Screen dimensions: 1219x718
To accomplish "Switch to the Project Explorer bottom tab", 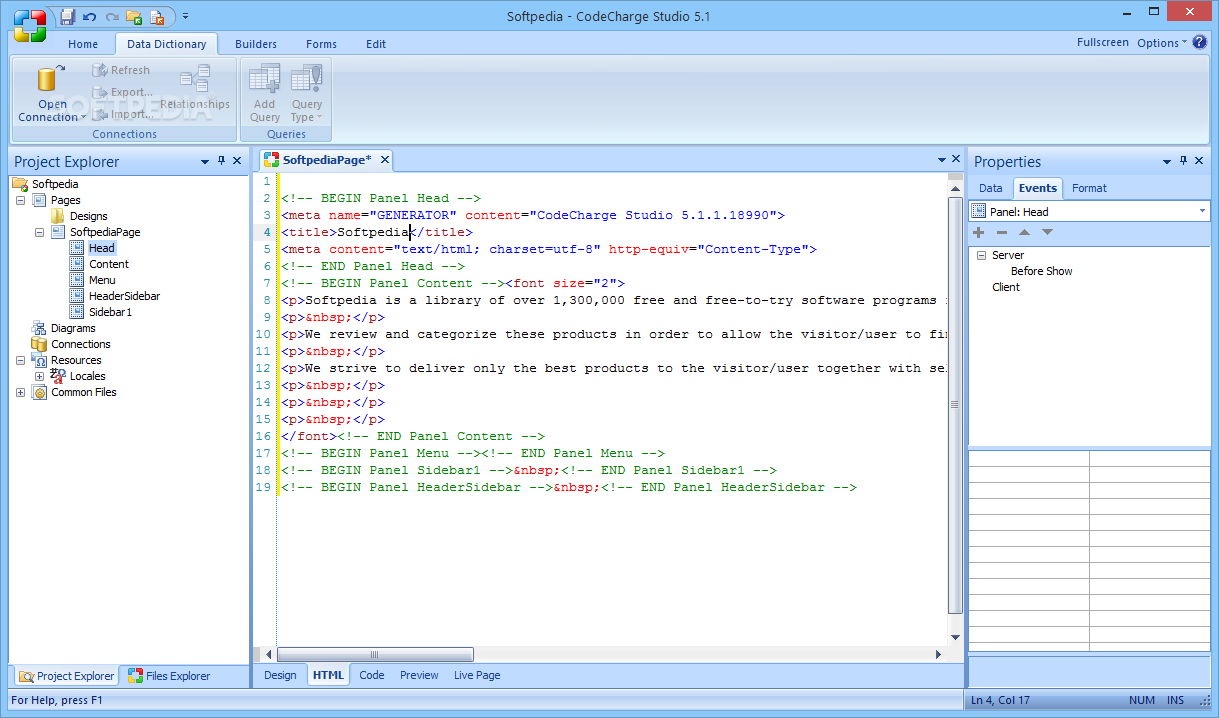I will (x=65, y=676).
